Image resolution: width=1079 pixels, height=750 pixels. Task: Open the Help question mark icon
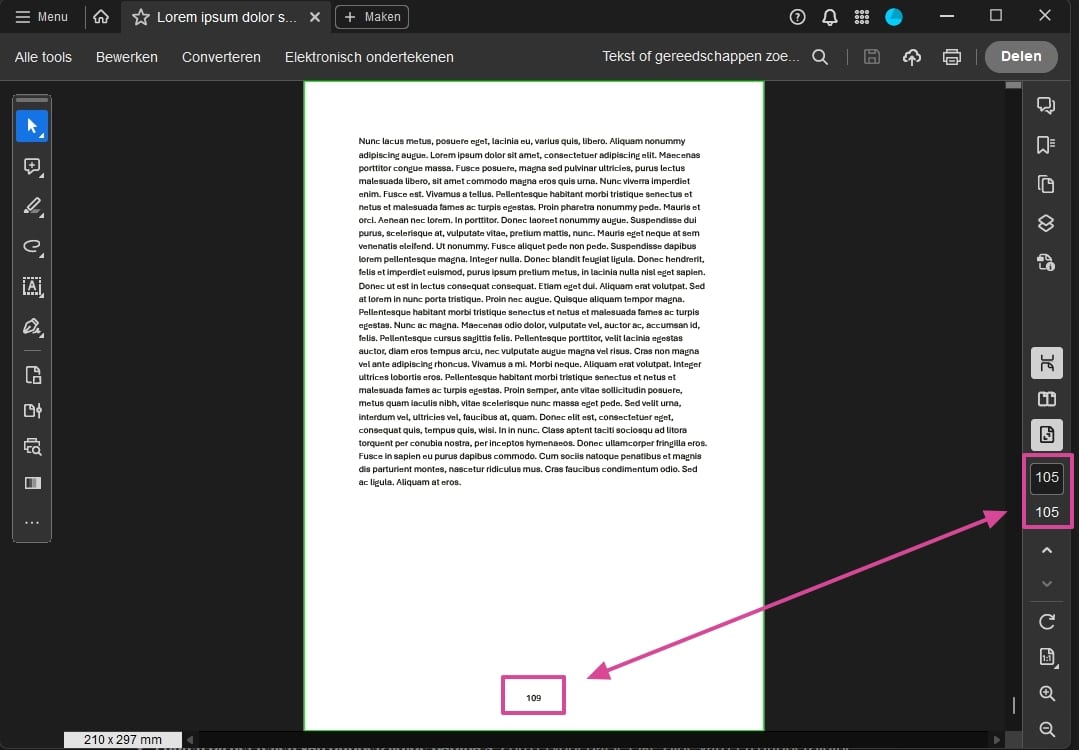click(797, 17)
